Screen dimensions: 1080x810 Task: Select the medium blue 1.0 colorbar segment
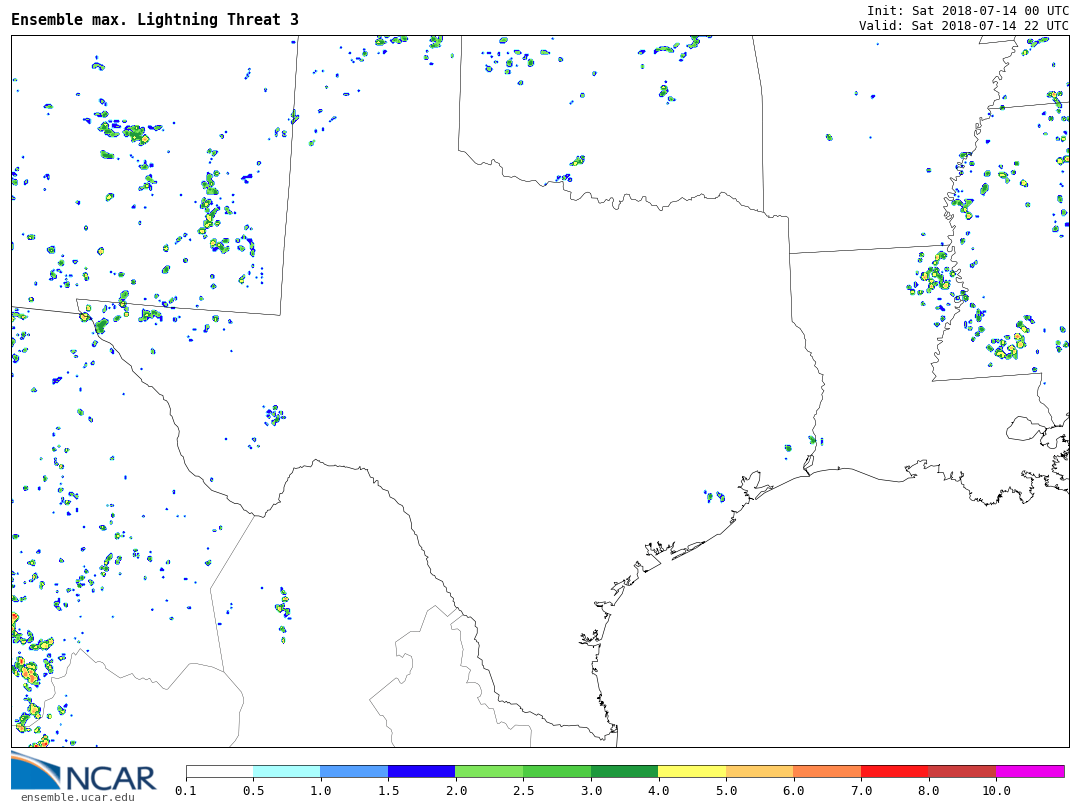tap(355, 771)
